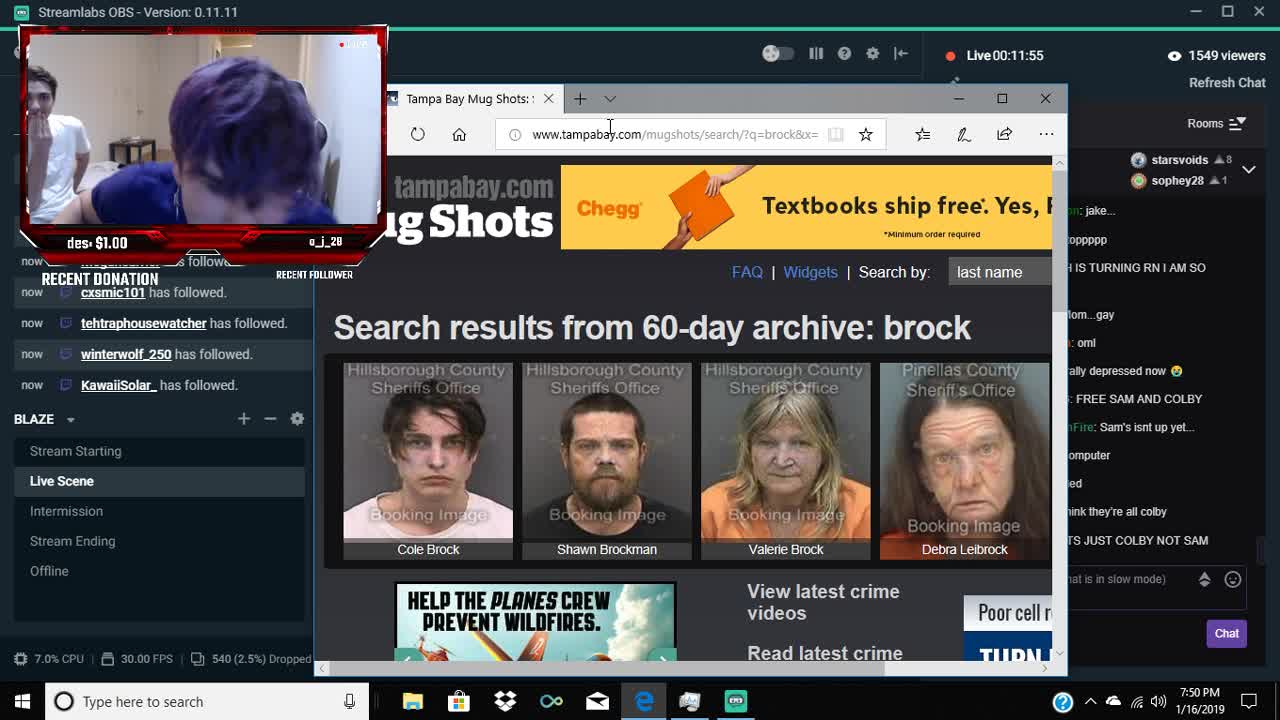1280x720 pixels.
Task: Remove selected scene with minus icon
Action: [x=270, y=419]
